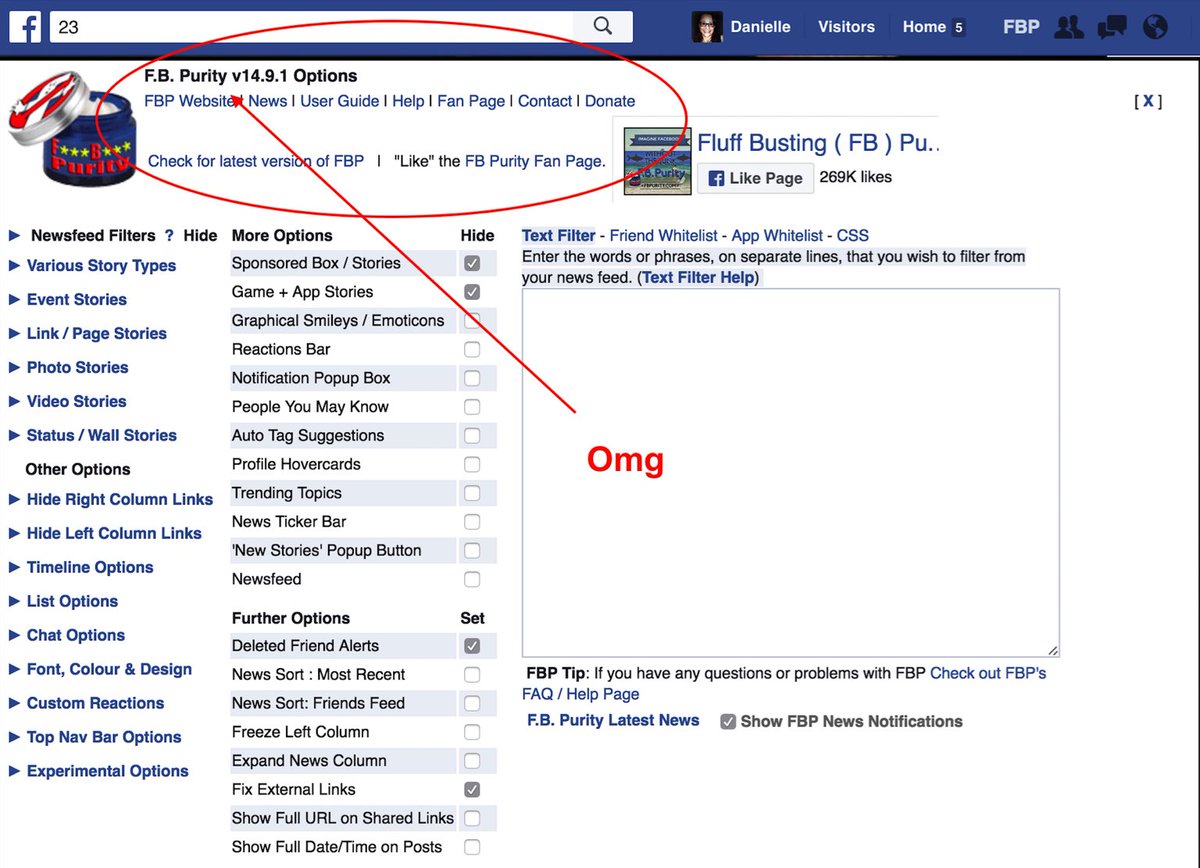Switch to Text Filter tab
Image resolution: width=1200 pixels, height=868 pixels.
(559, 236)
